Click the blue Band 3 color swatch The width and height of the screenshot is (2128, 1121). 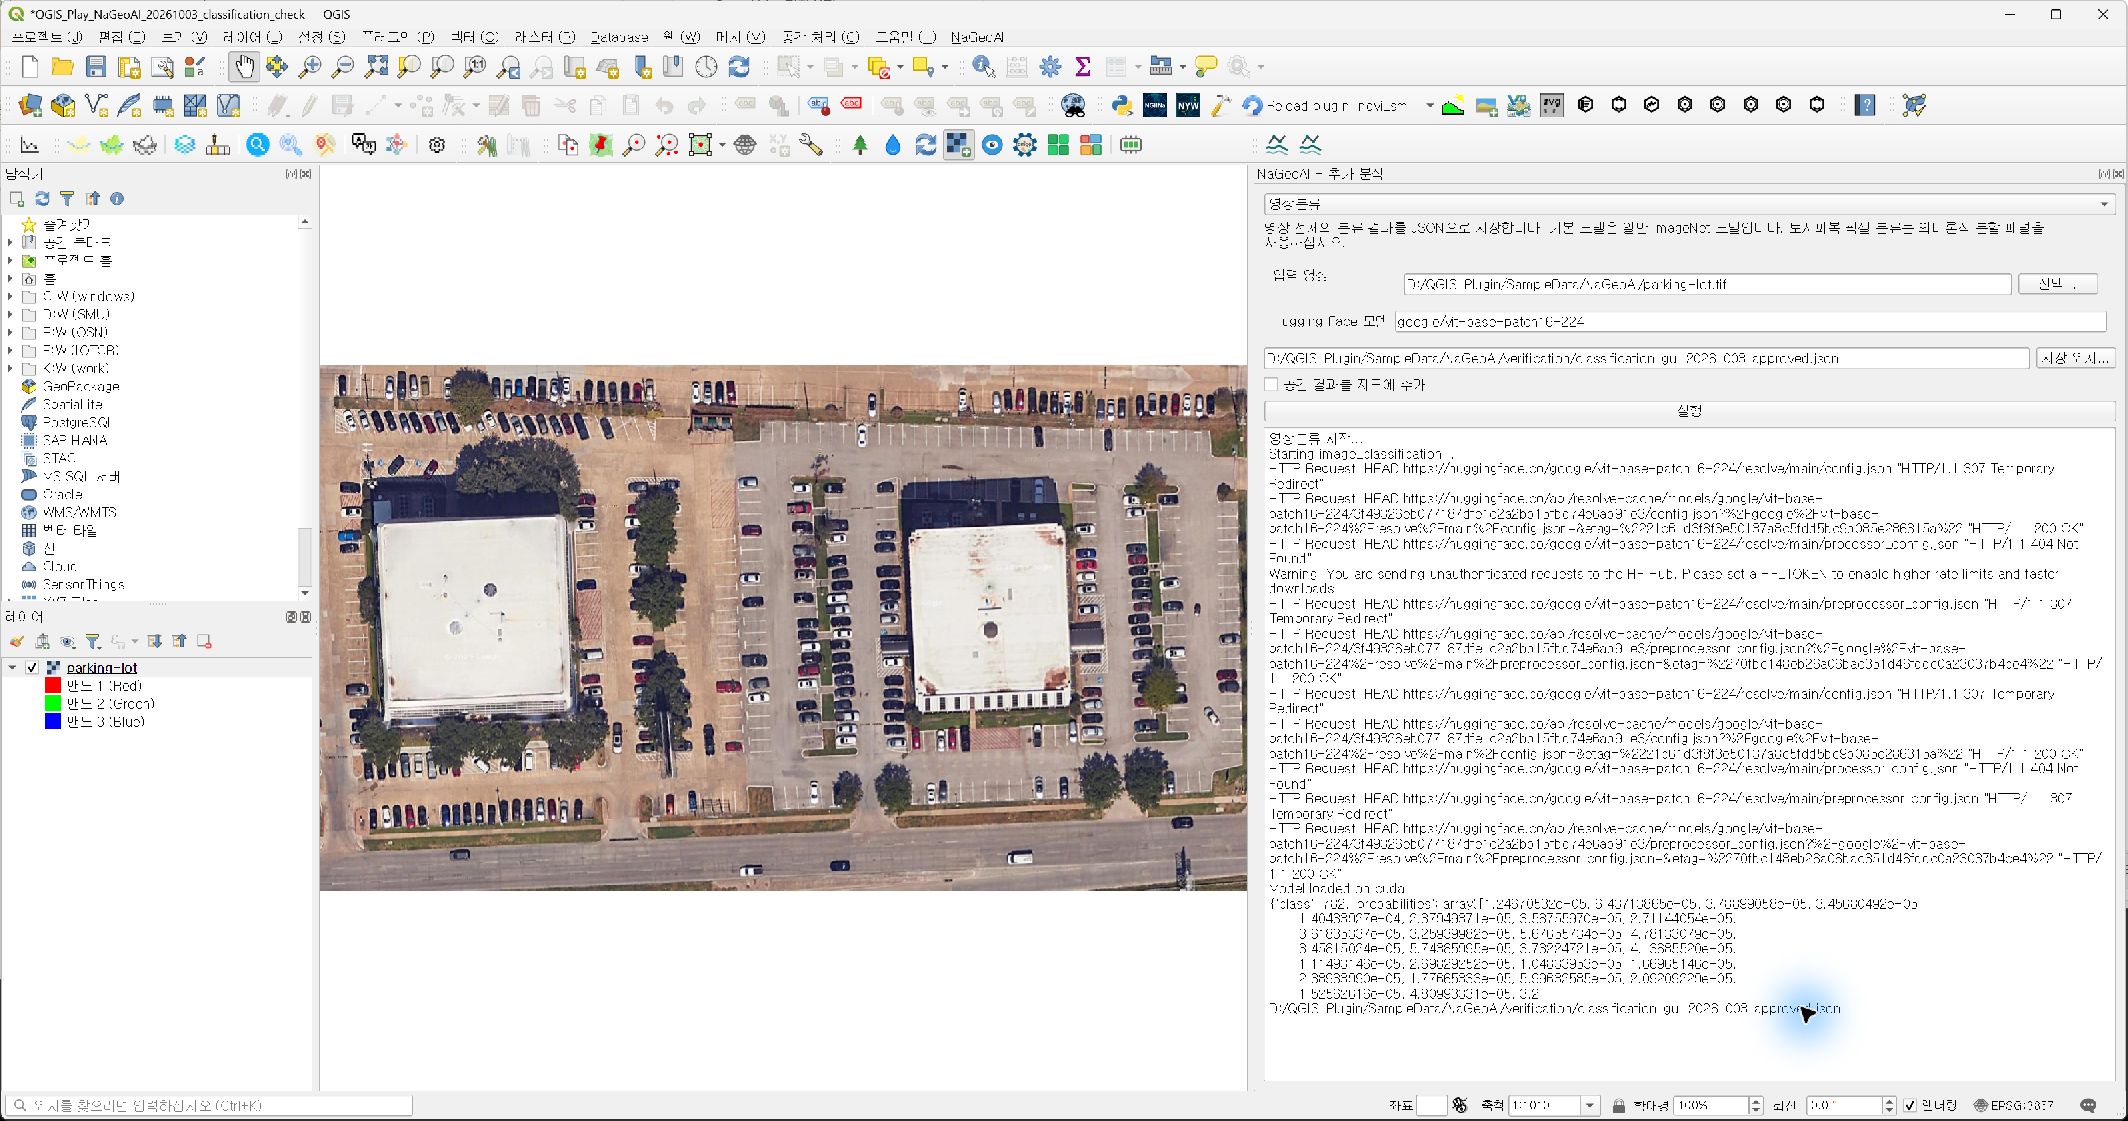pos(53,721)
